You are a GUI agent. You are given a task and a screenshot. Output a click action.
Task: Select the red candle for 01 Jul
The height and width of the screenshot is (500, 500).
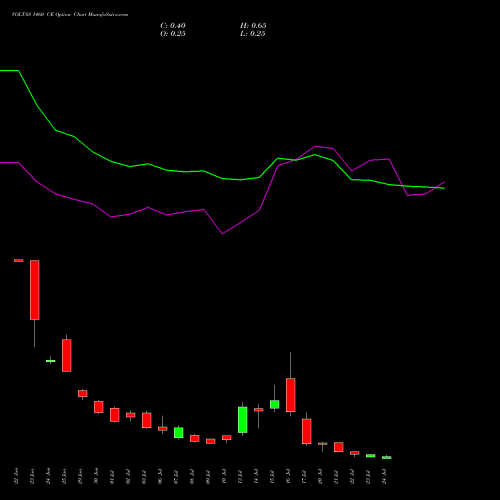115,415
